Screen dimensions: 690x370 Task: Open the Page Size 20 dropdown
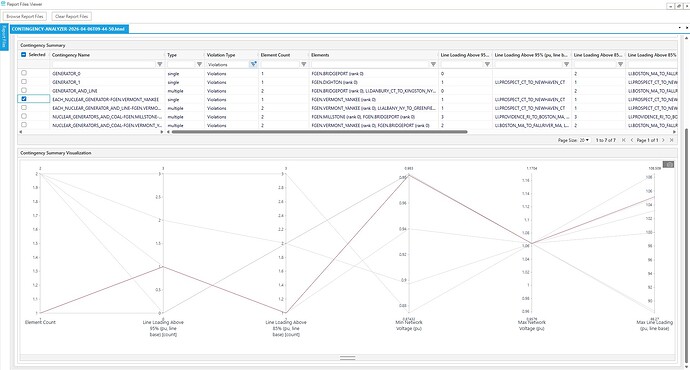584,140
